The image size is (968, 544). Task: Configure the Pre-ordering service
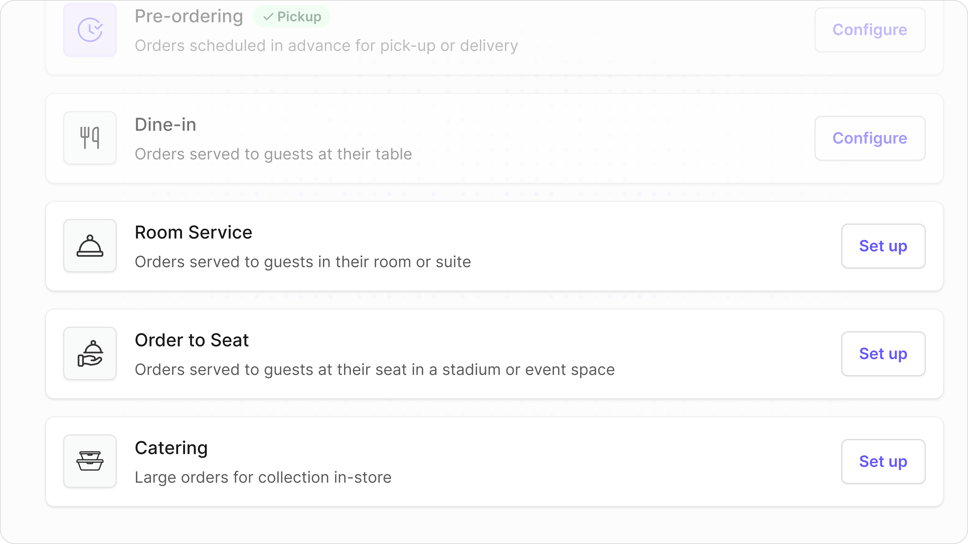869,30
